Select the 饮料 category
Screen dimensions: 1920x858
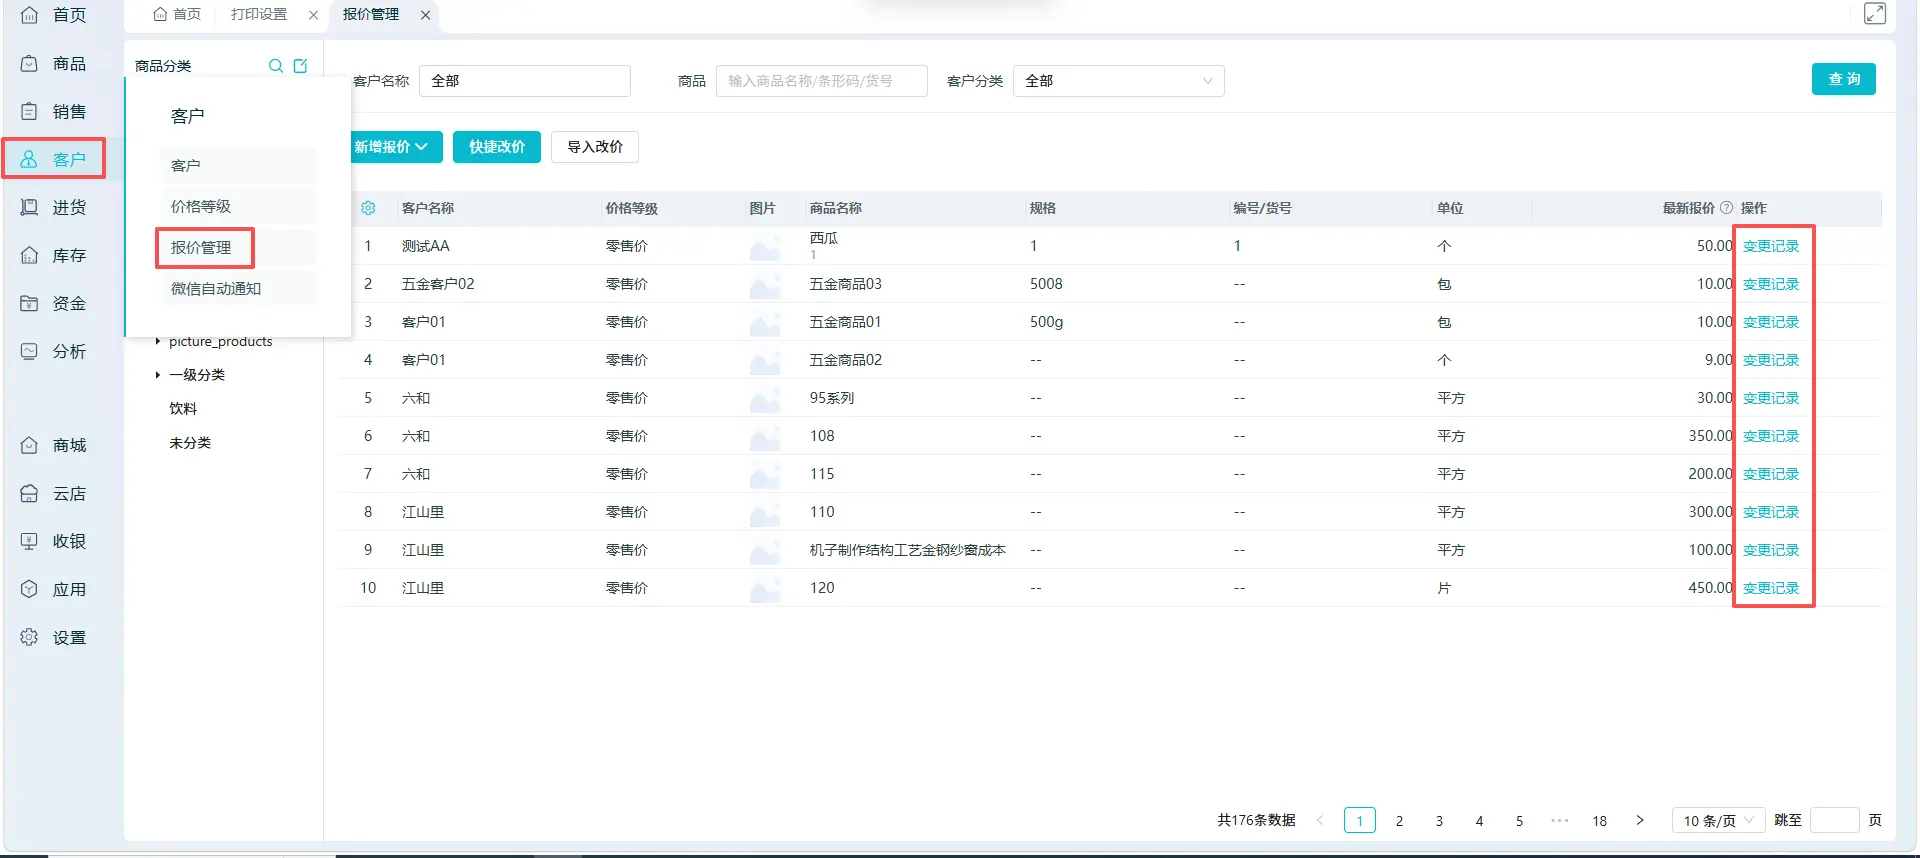[x=183, y=409]
